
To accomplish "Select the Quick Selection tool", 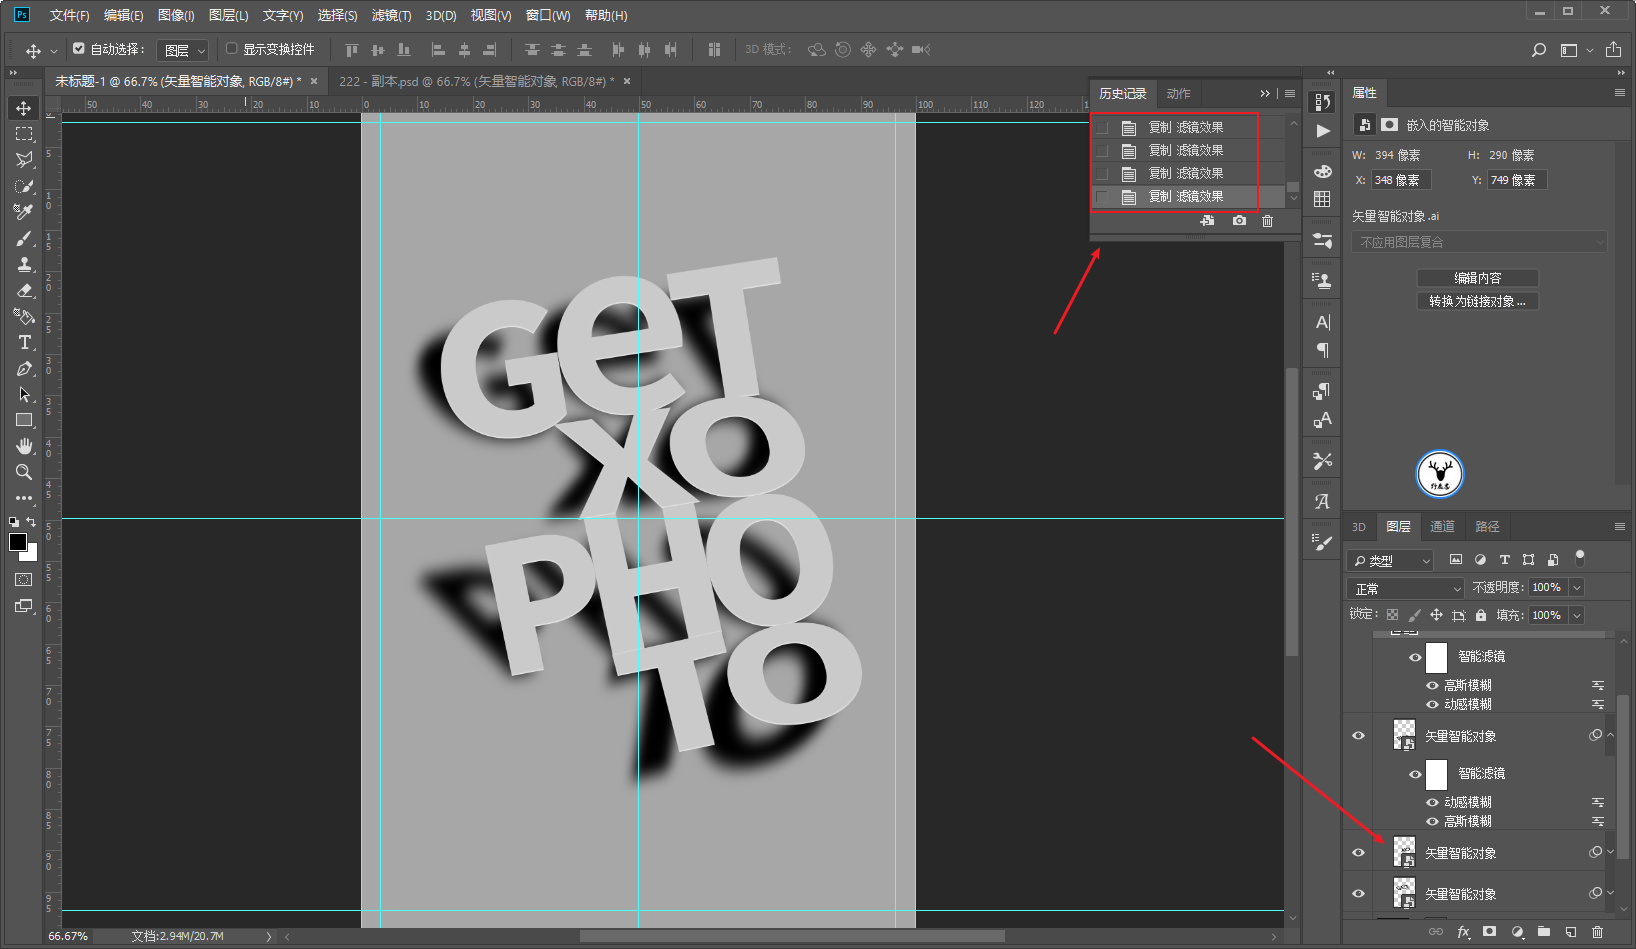I will 24,186.
